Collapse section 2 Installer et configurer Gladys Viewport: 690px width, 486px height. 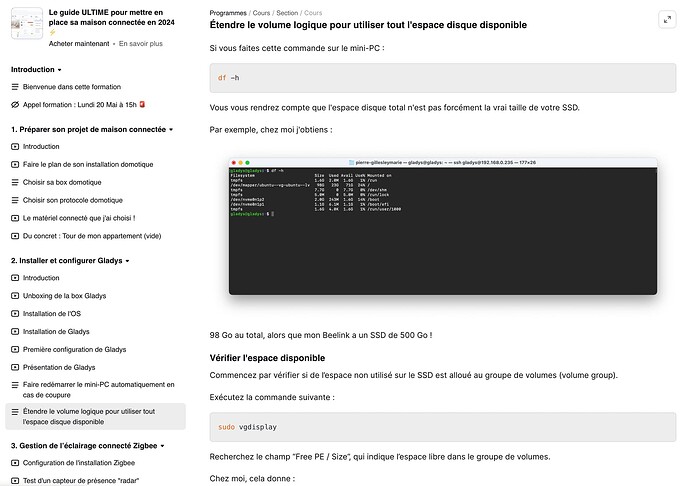coord(70,261)
